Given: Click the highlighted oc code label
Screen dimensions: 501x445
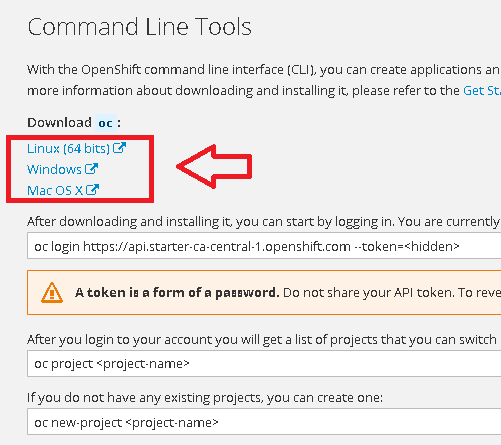Looking at the screenshot, I should 106,123.
